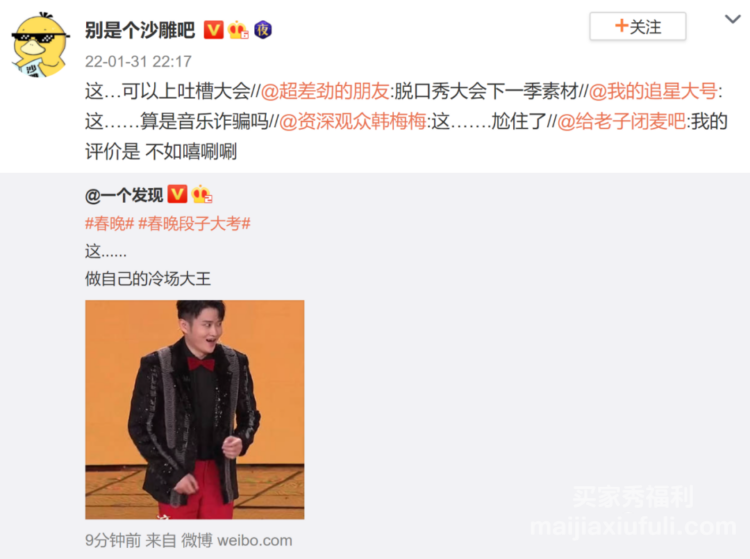Click the purple 夜 hexagon badge
This screenshot has height=559, width=750.
point(263,30)
